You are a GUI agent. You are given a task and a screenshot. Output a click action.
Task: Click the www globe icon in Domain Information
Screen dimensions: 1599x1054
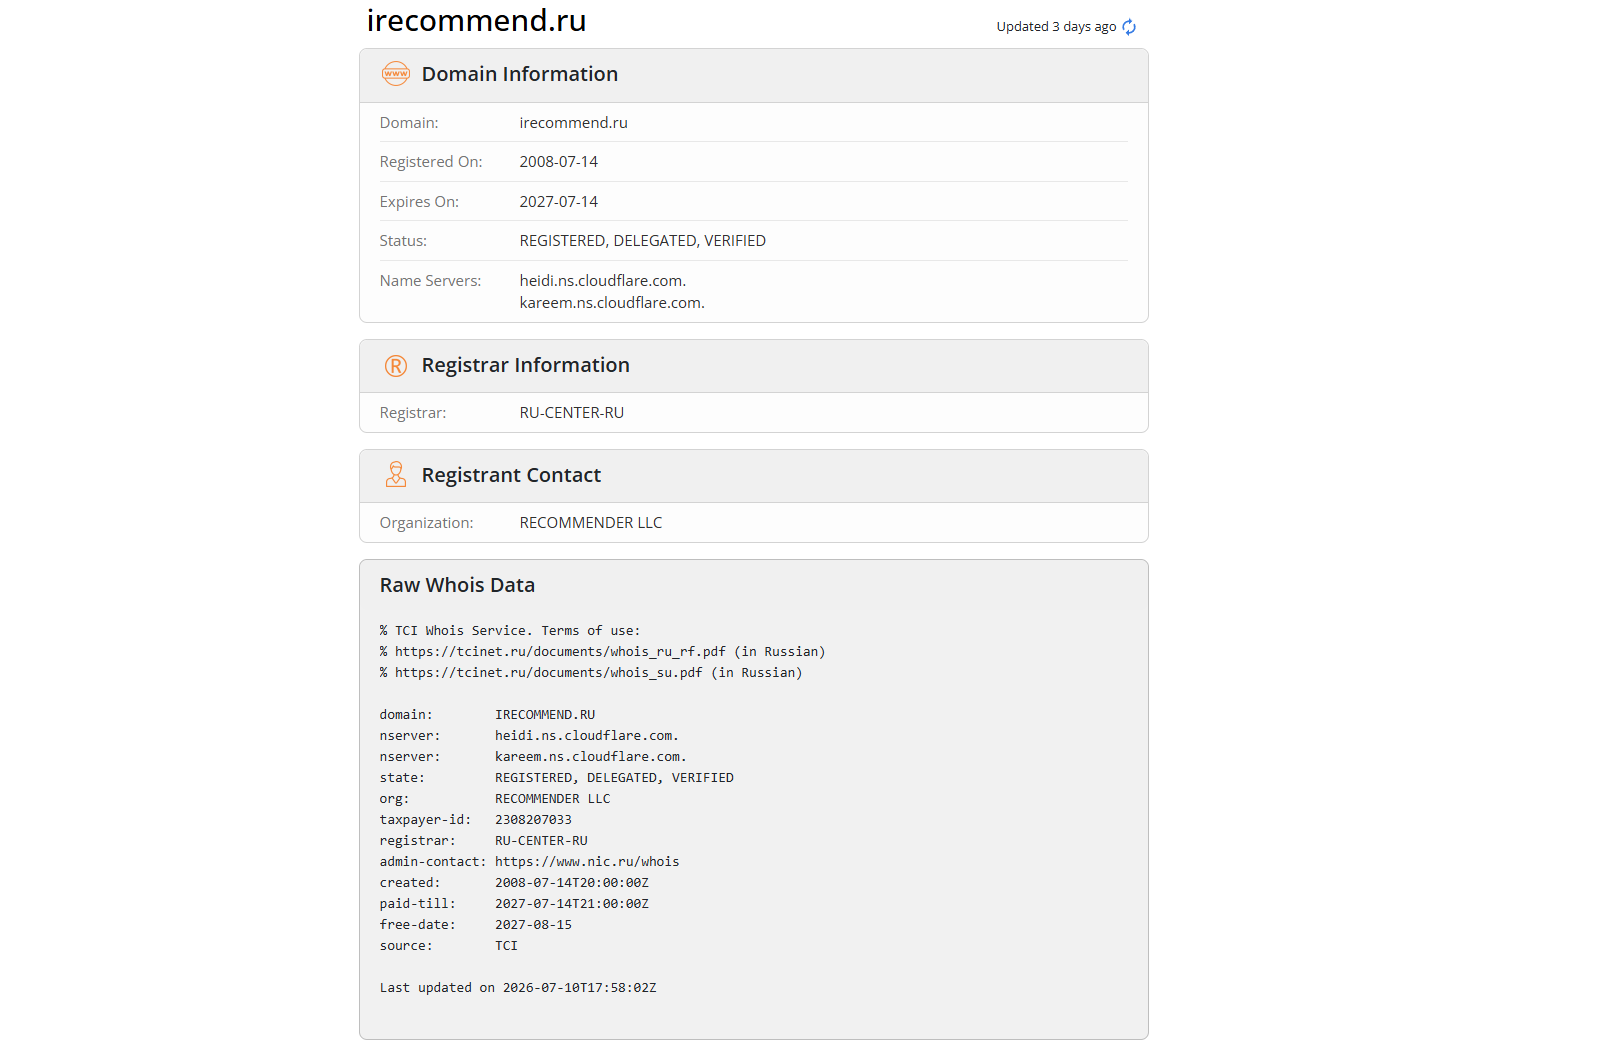tap(396, 74)
